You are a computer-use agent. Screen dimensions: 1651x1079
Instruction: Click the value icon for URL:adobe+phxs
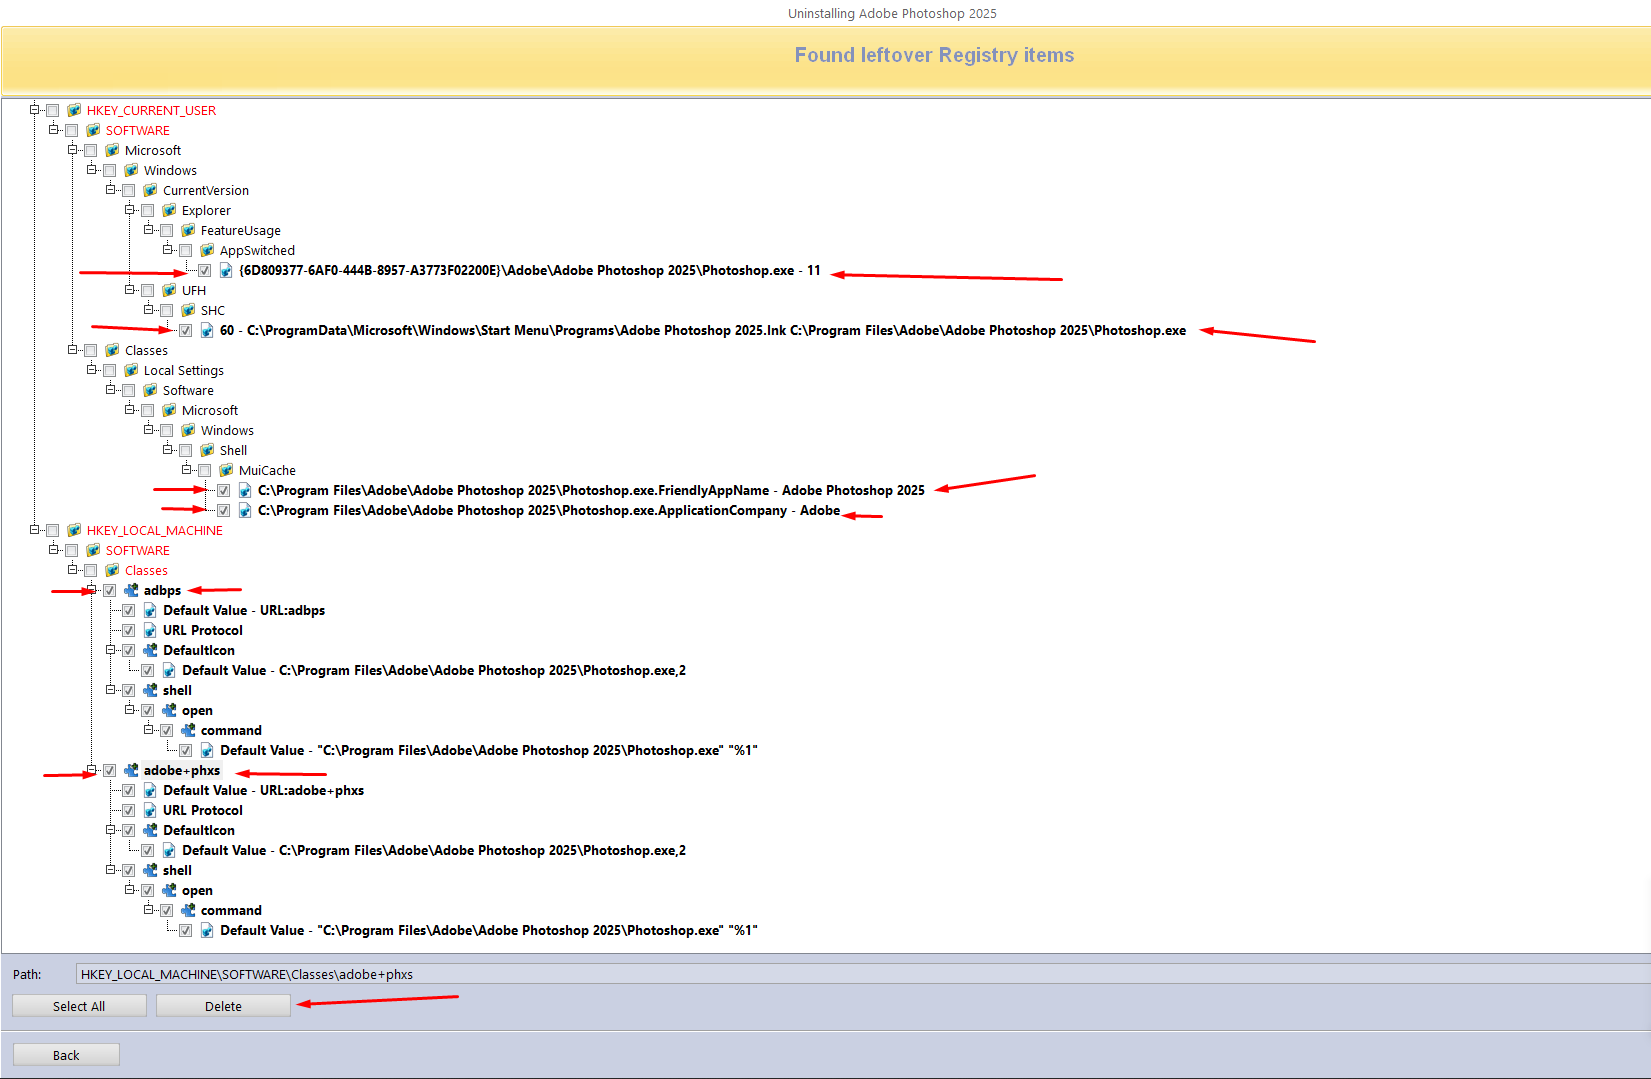pos(150,790)
